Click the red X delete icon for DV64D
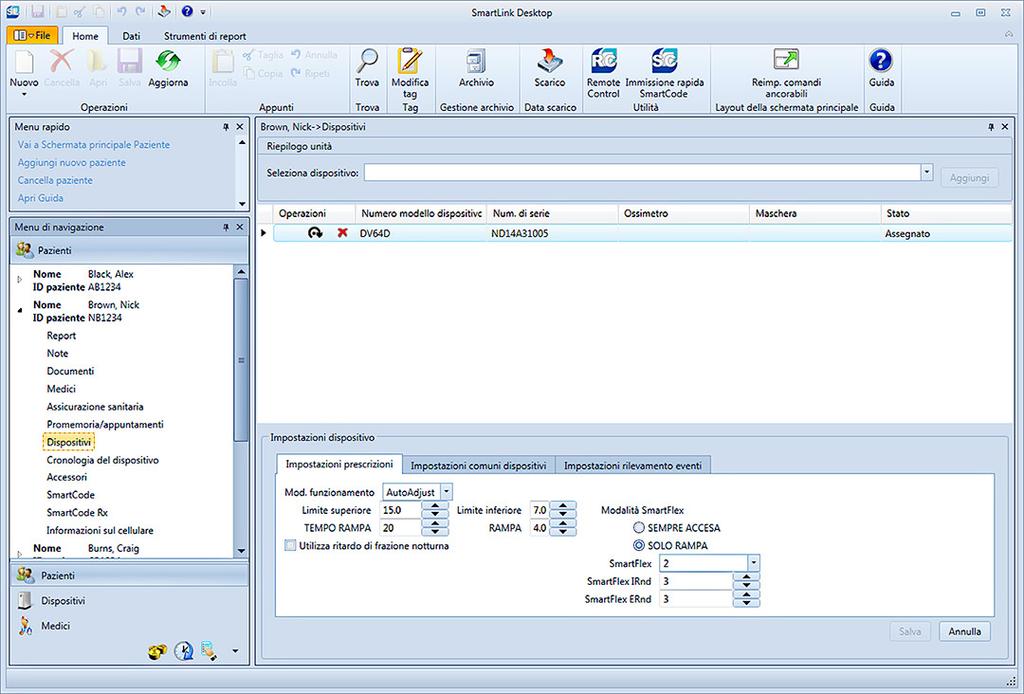This screenshot has height=694, width=1024. [x=342, y=232]
